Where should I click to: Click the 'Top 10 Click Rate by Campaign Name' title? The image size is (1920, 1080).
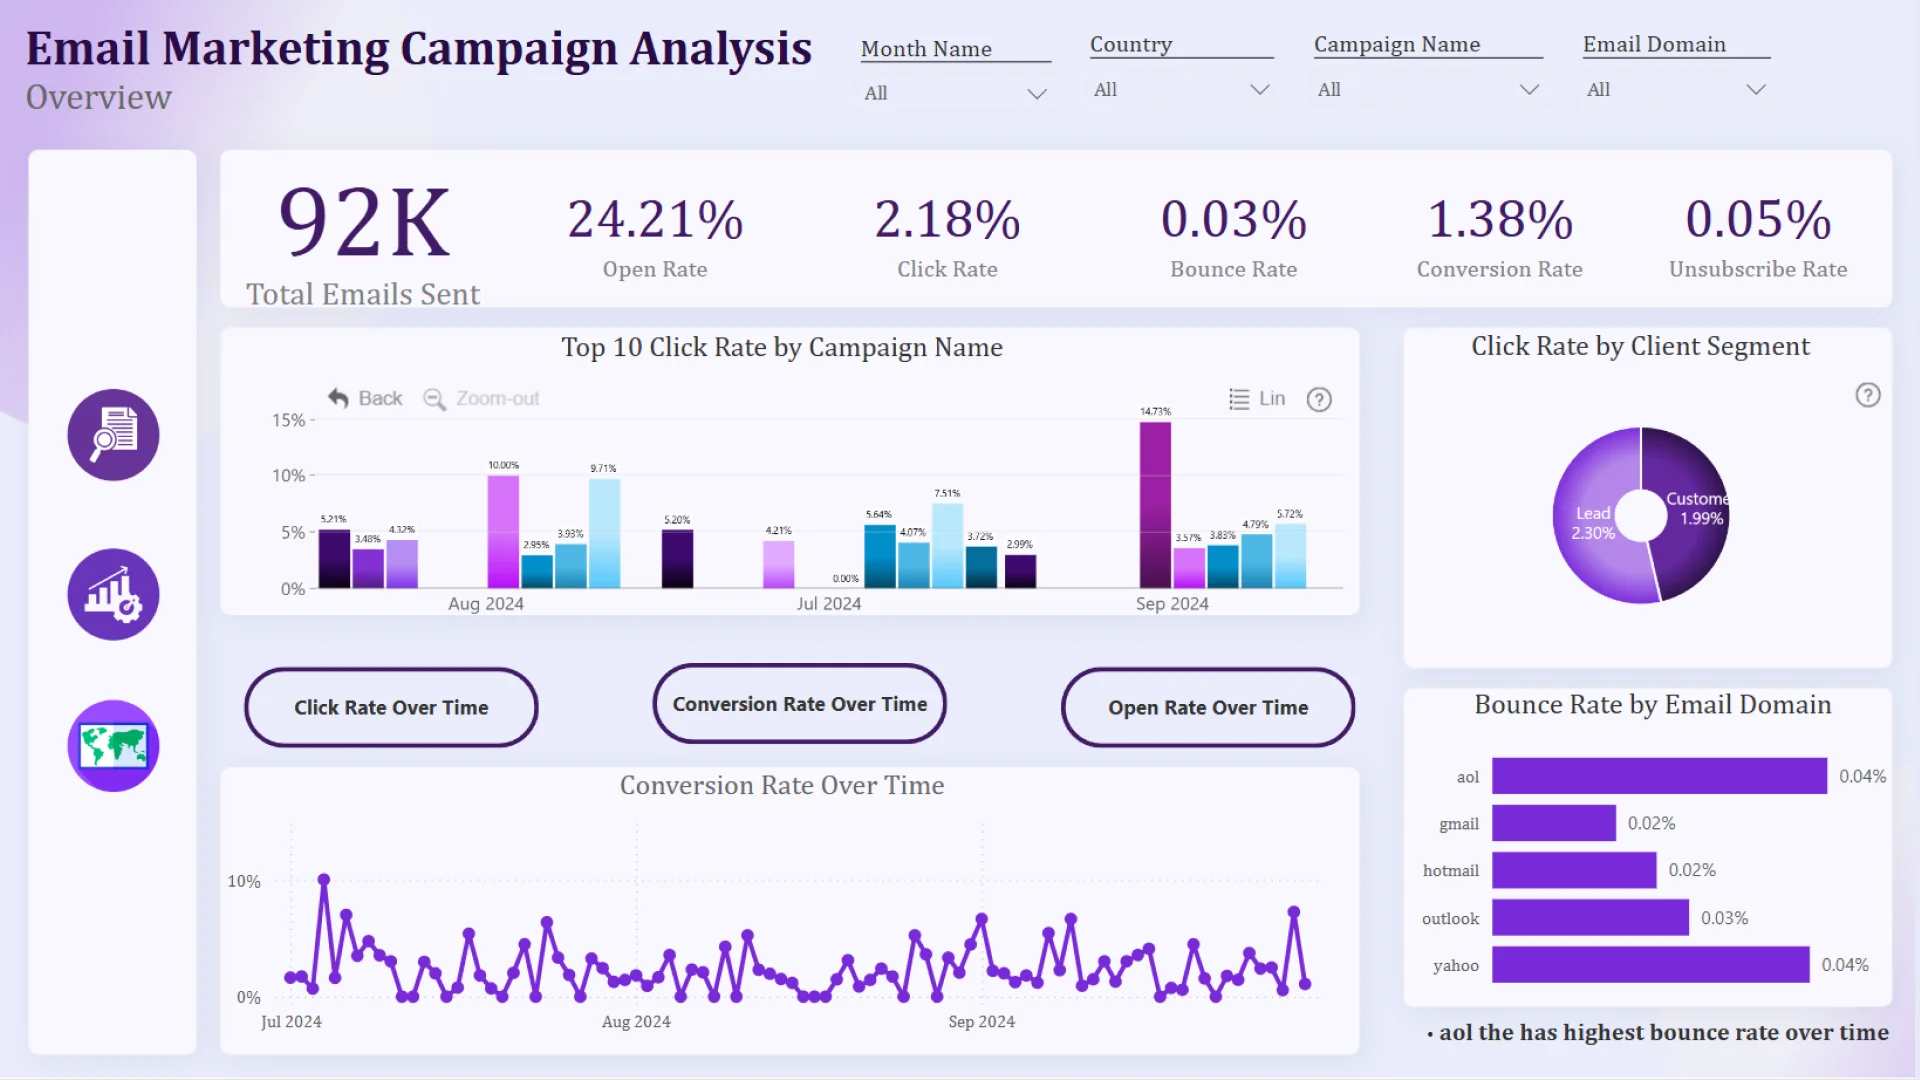point(781,347)
